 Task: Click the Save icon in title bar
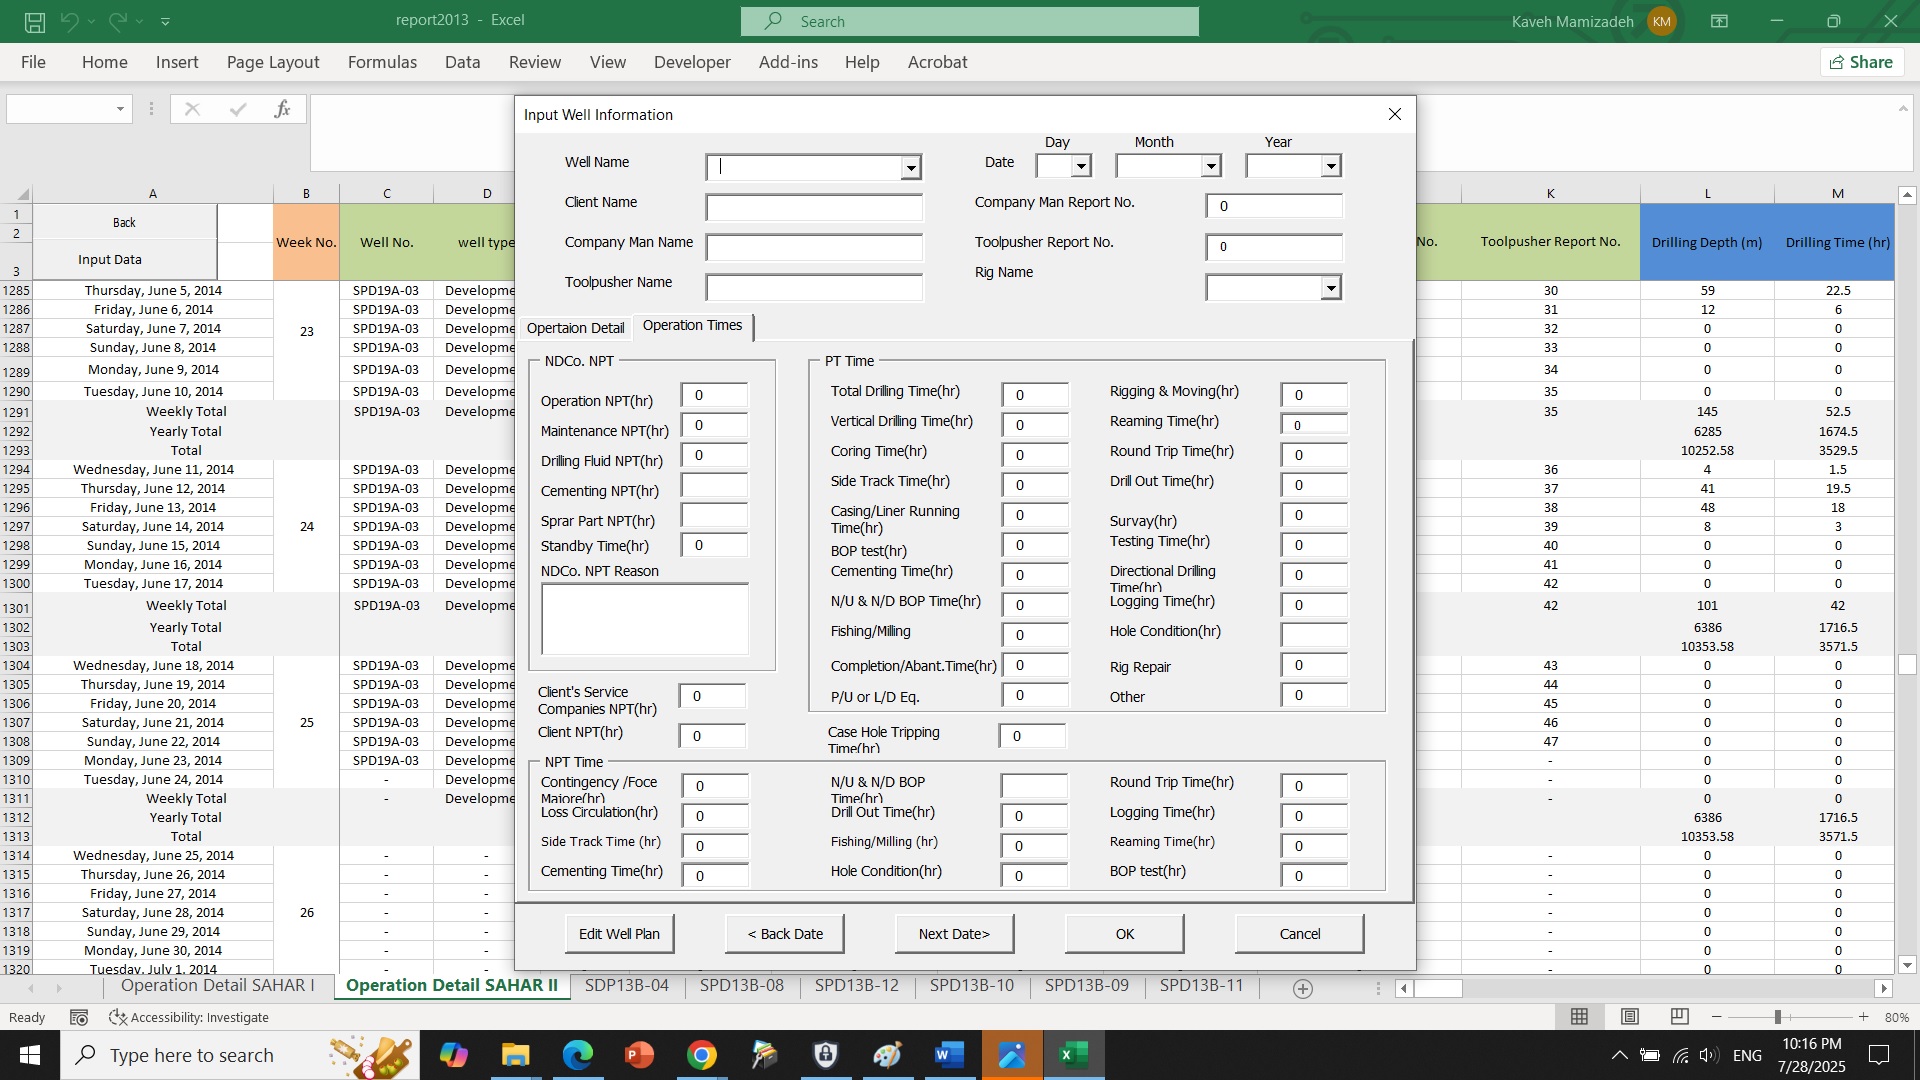35,21
